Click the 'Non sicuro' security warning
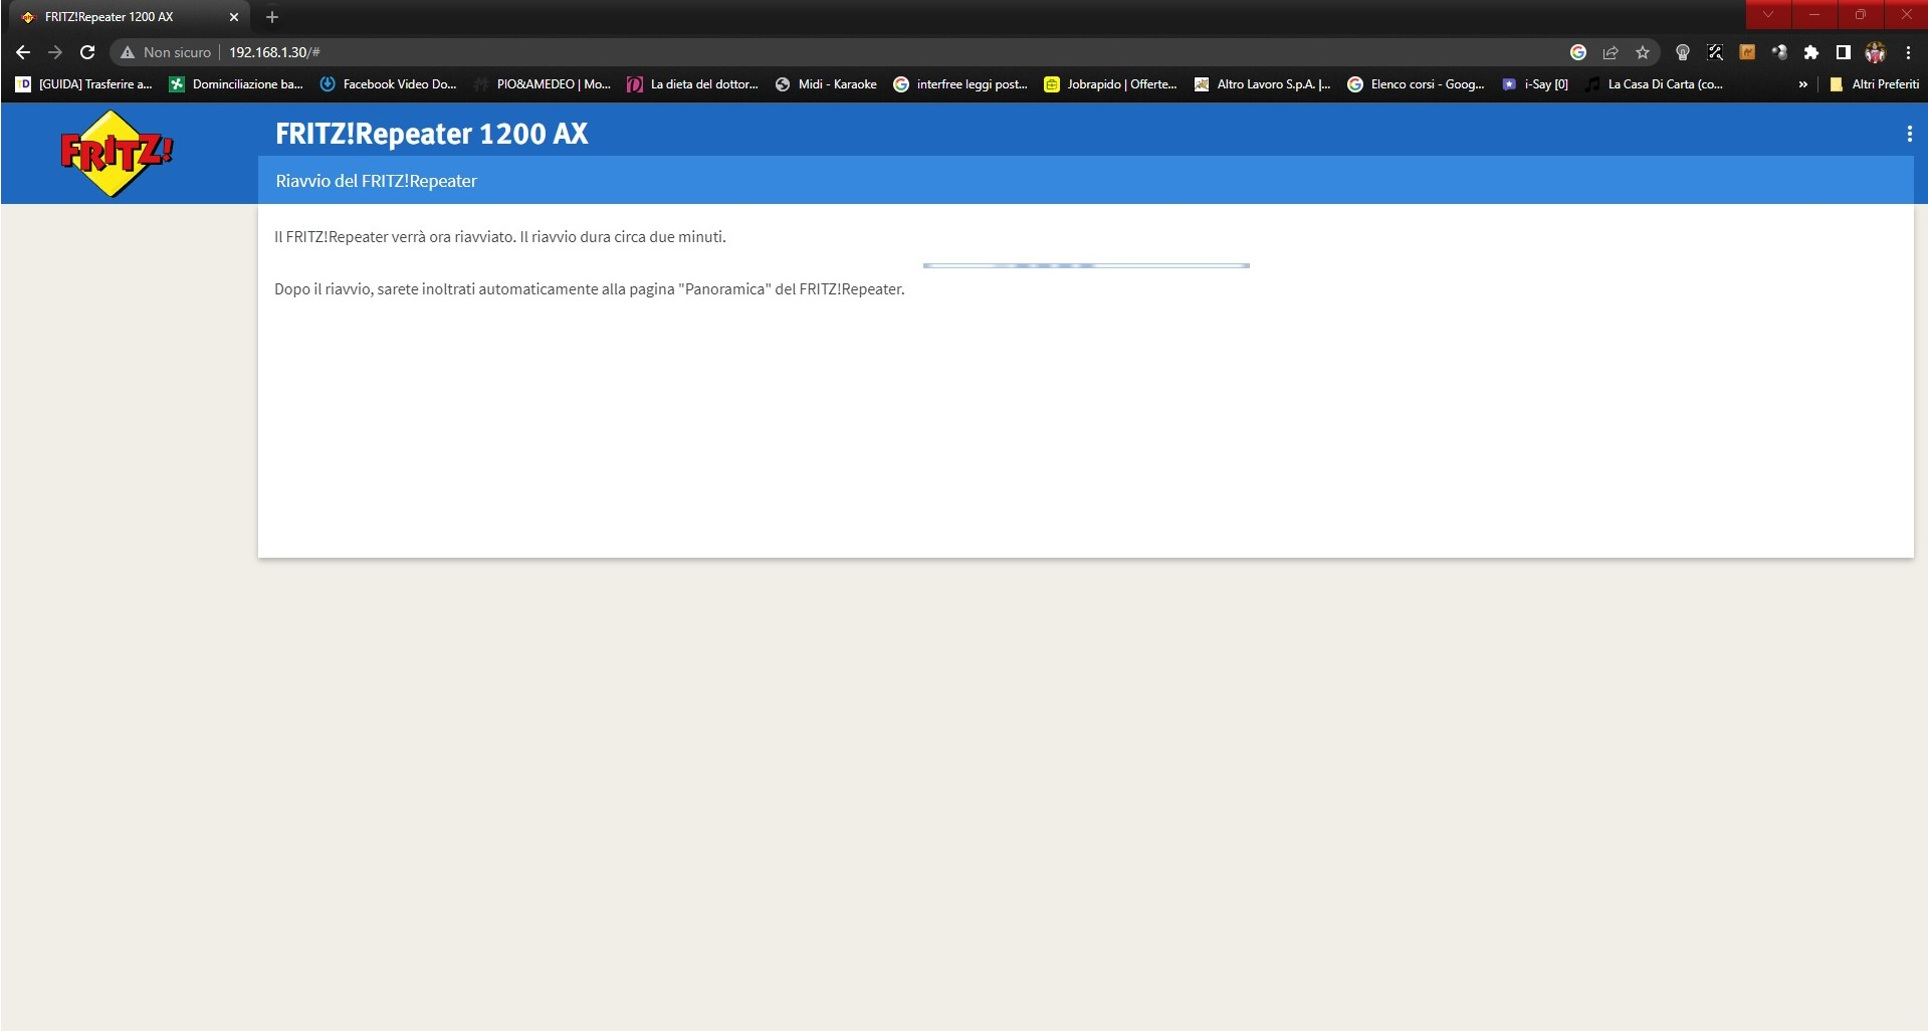The height and width of the screenshot is (1031, 1928). 166,52
